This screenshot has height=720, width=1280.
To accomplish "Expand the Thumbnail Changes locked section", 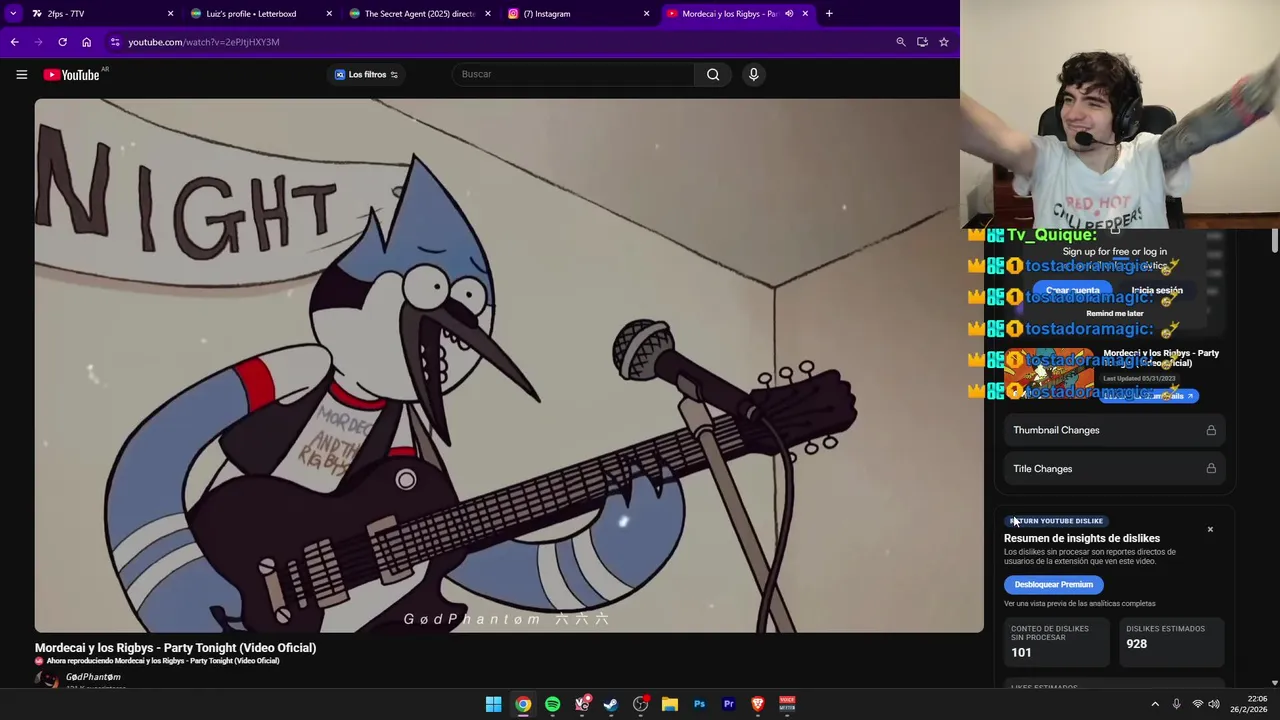I will [x=1115, y=430].
